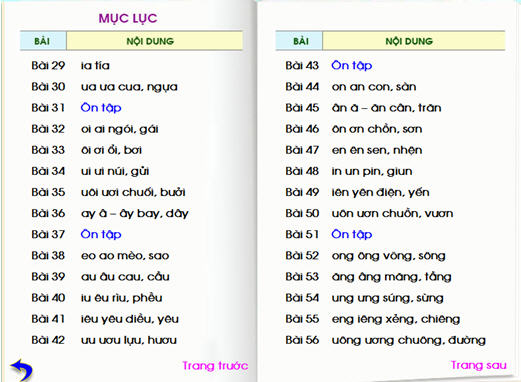Click the Bài 44 number label

302,87
